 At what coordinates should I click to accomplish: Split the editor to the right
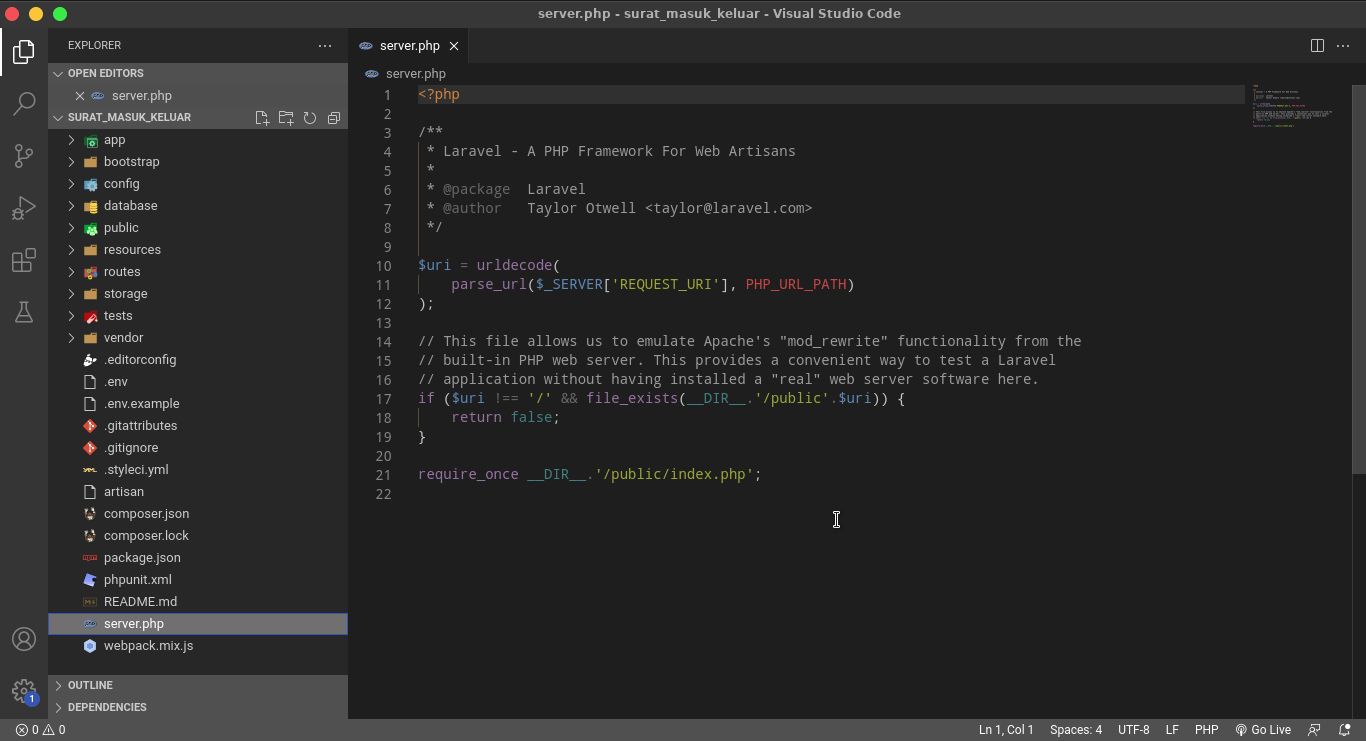[x=1318, y=46]
